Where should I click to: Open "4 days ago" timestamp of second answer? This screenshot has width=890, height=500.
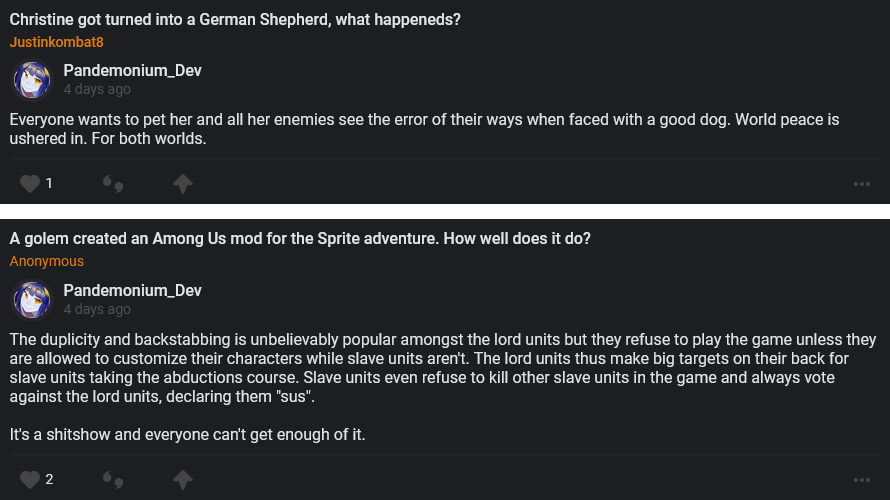[97, 309]
